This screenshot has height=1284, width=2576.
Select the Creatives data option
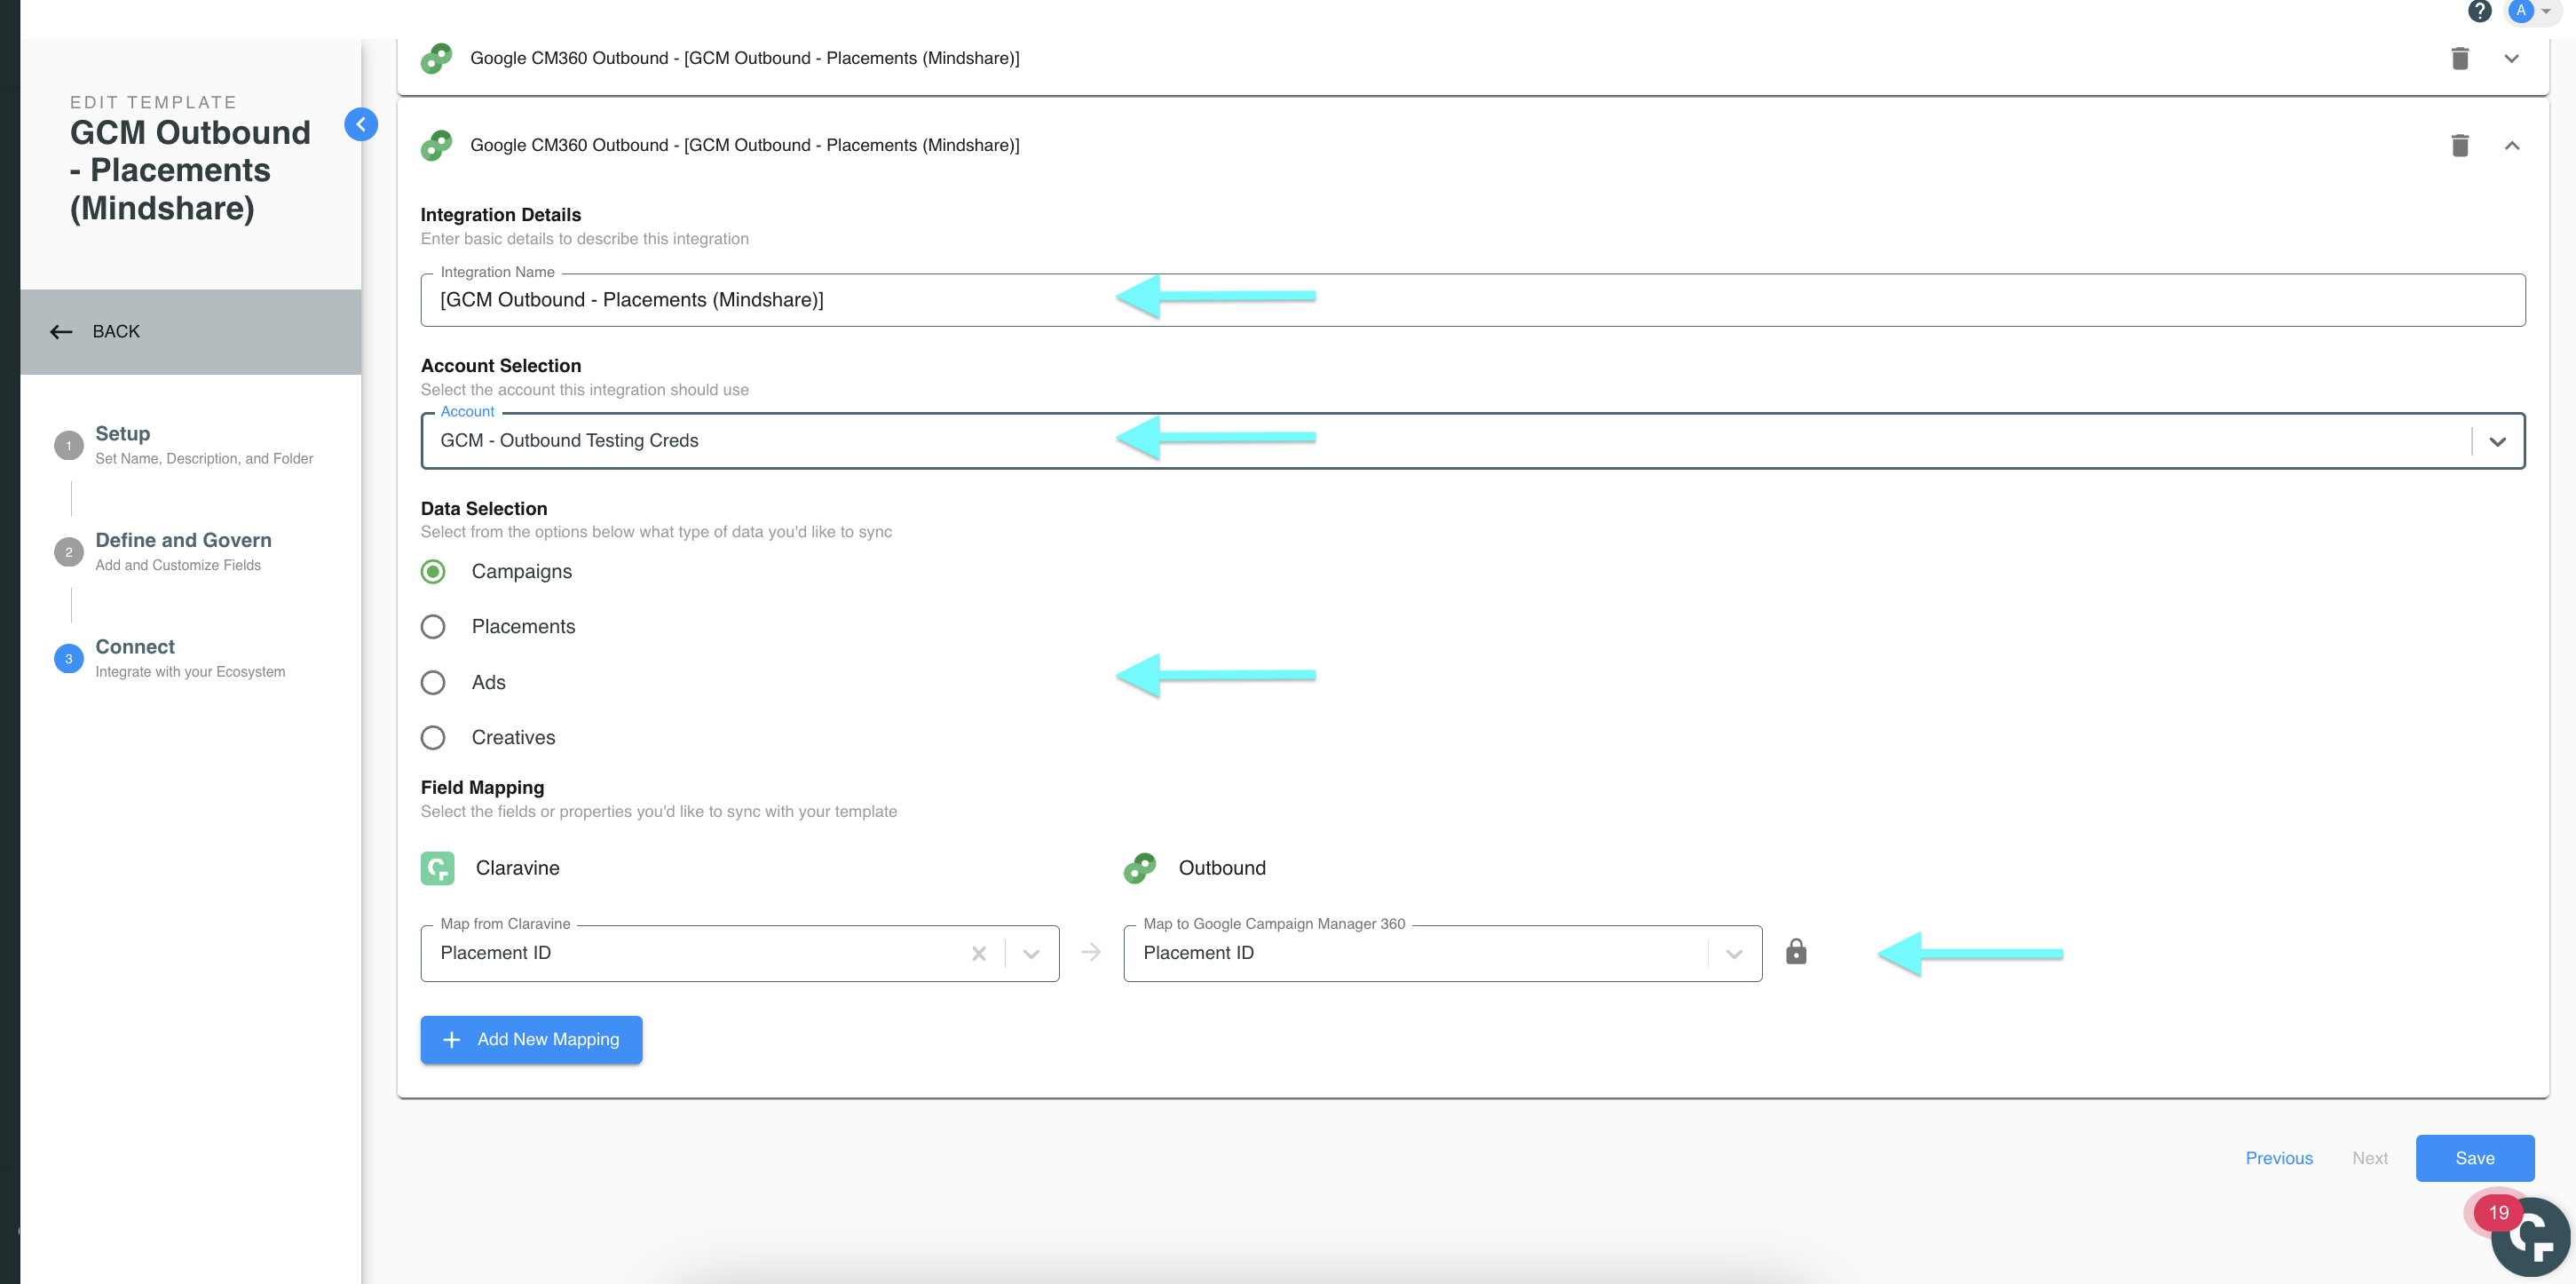click(433, 737)
